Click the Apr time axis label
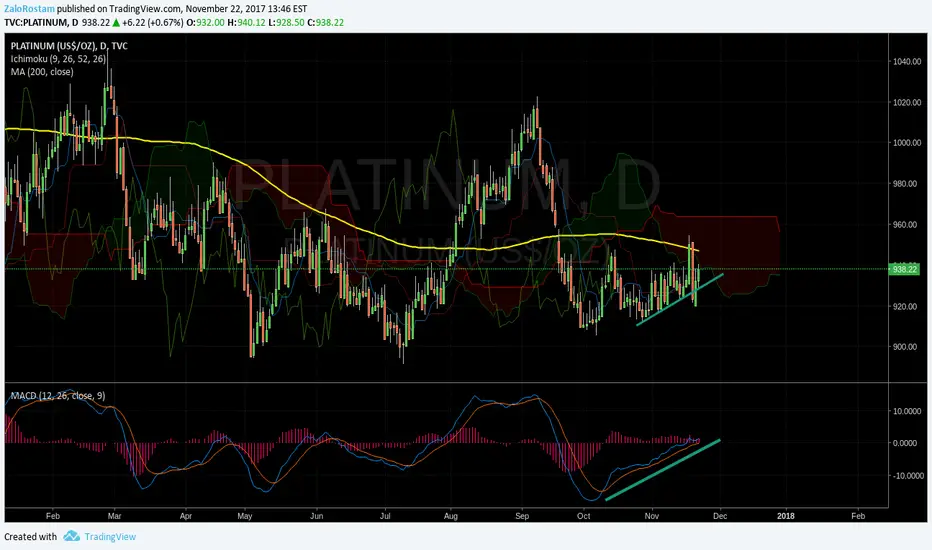 [x=186, y=516]
